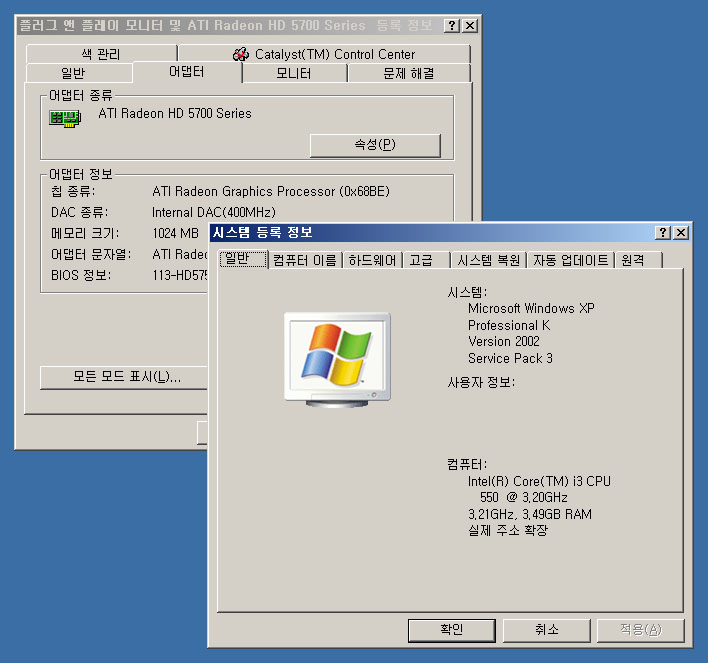Select the 어댑터 tab
Screen dimensions: 708x663
tap(186, 71)
